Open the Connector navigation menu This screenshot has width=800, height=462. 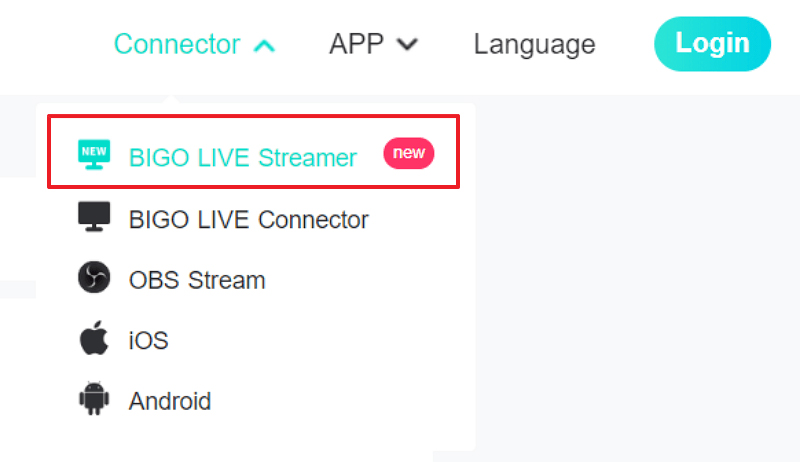[194, 44]
